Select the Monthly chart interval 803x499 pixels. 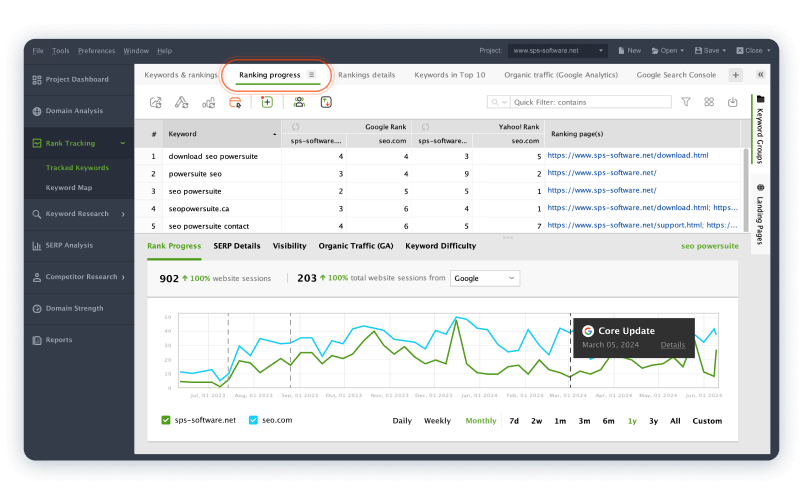(481, 421)
